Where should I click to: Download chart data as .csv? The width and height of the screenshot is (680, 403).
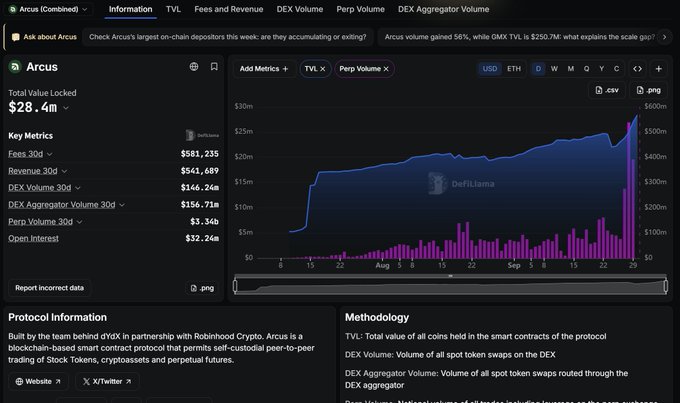click(x=607, y=90)
